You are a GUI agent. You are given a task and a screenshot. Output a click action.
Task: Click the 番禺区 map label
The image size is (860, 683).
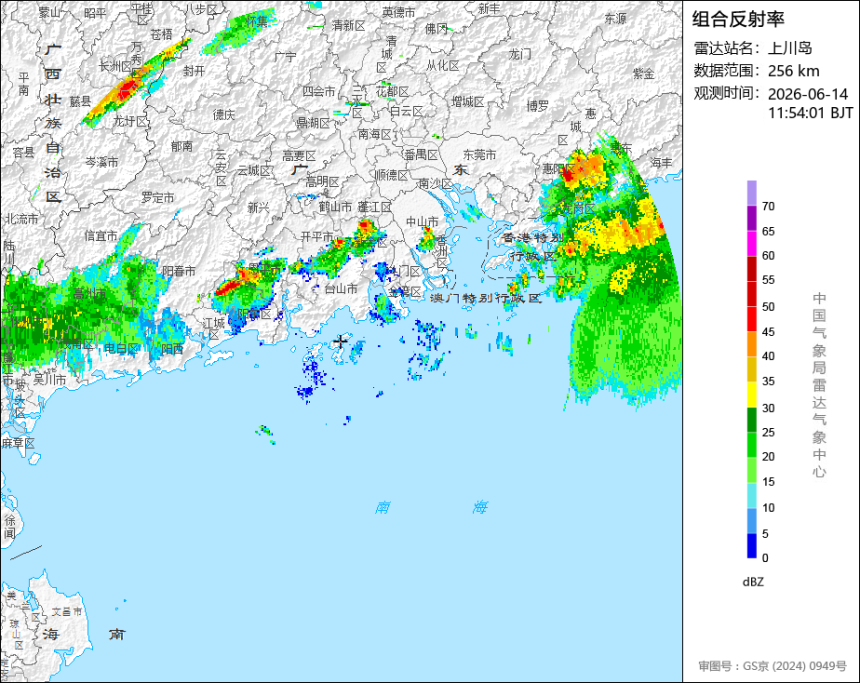pos(421,155)
